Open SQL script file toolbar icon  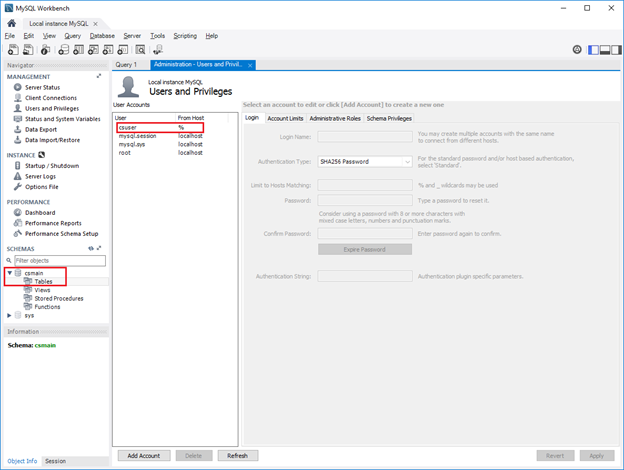click(x=28, y=50)
